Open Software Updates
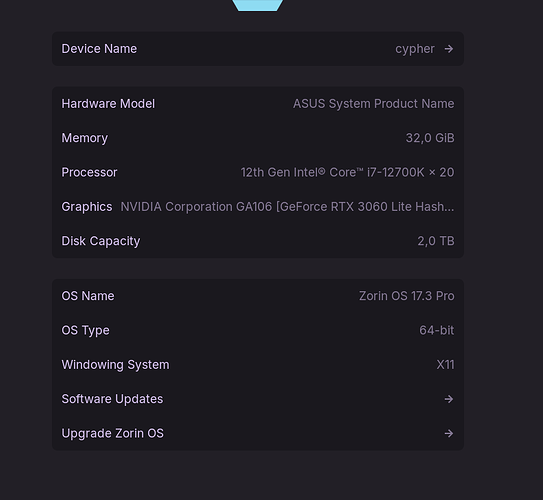The image size is (543, 500). coord(258,399)
